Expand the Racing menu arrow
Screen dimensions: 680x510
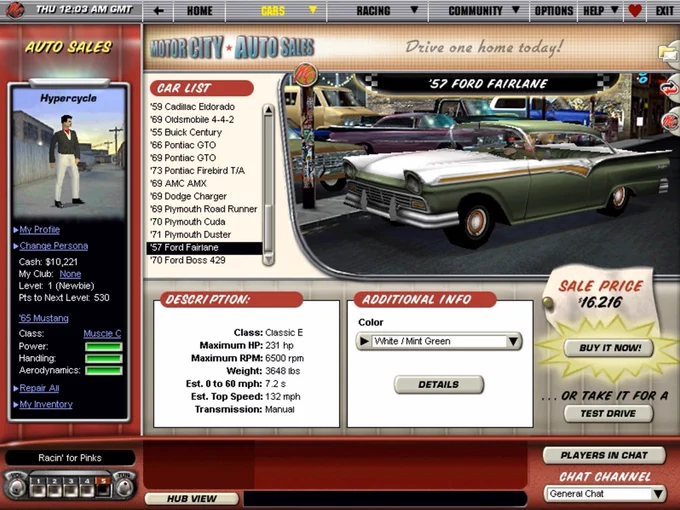click(x=414, y=10)
